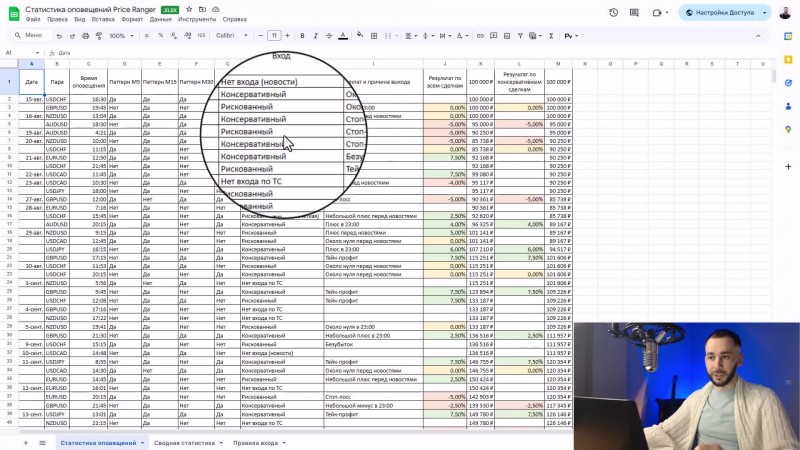Image resolution: width=800 pixels, height=450 pixels.
Task: Click the insert comment icon
Action: (x=493, y=36)
